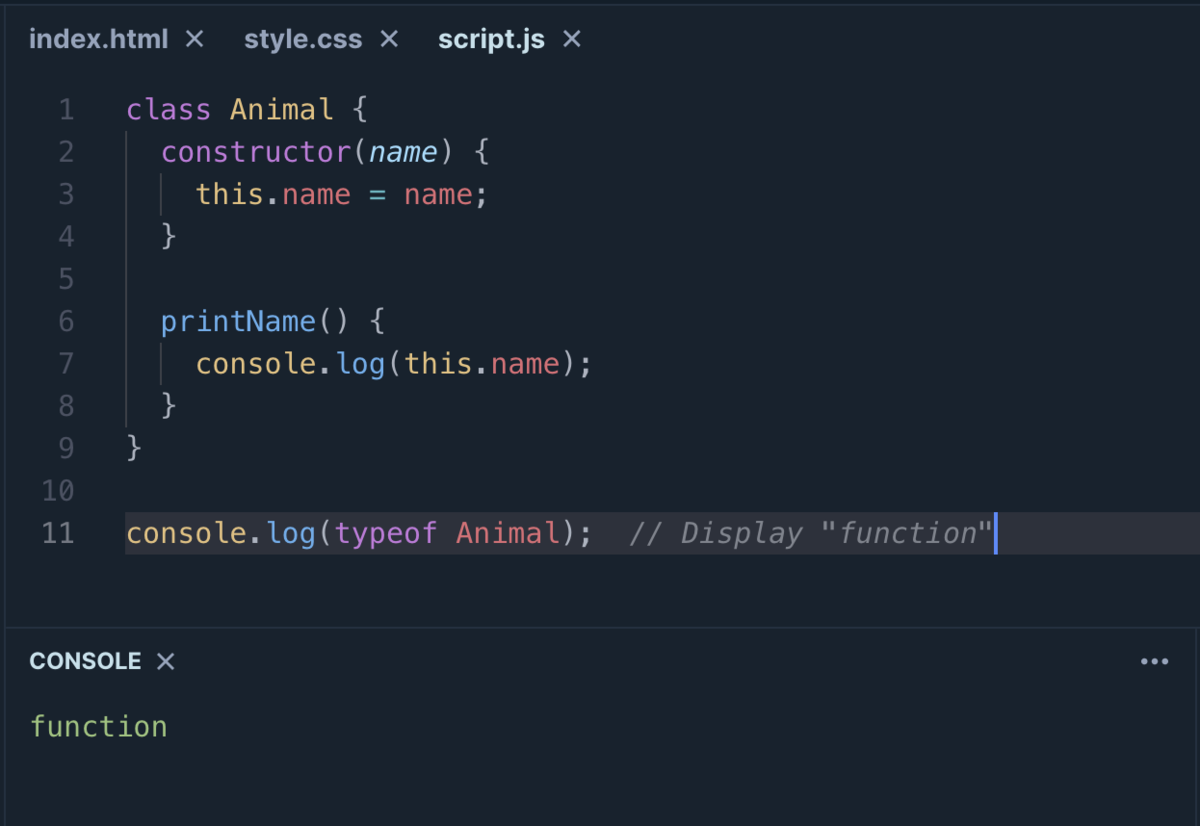Close the script.js tab
Screen dimensions: 1200x826
coord(571,38)
